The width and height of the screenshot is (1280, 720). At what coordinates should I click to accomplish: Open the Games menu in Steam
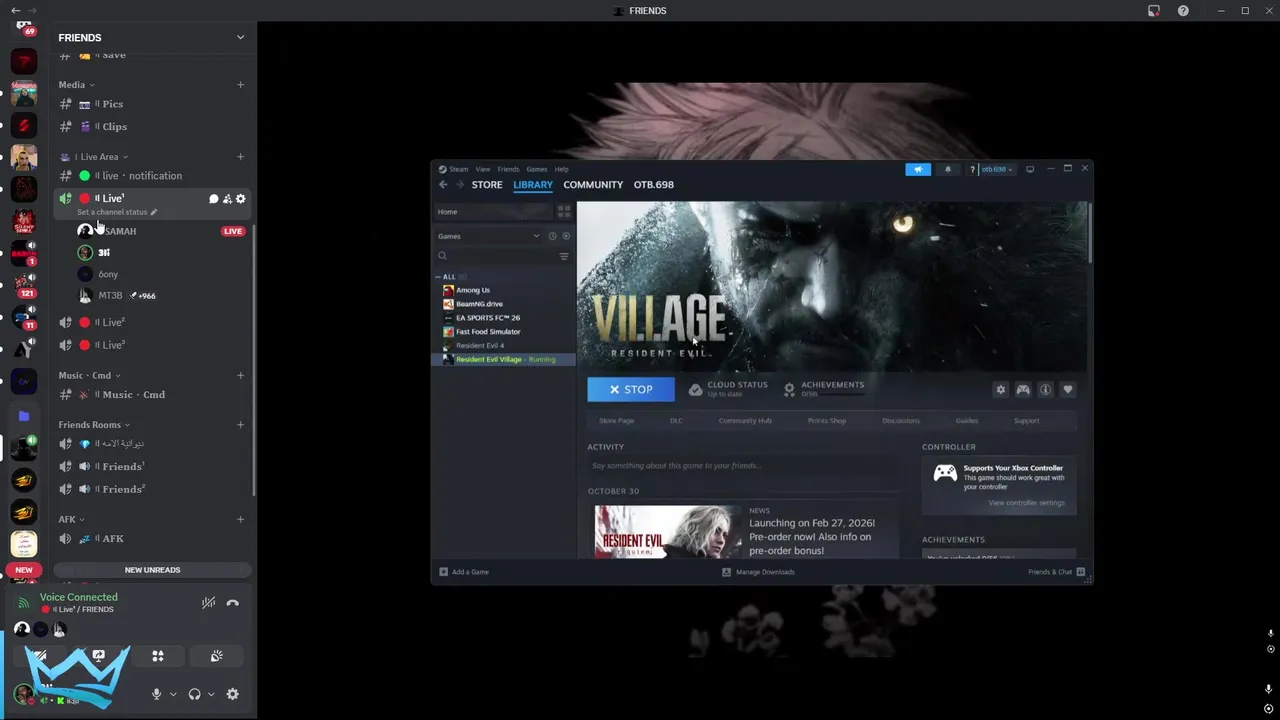(x=537, y=169)
